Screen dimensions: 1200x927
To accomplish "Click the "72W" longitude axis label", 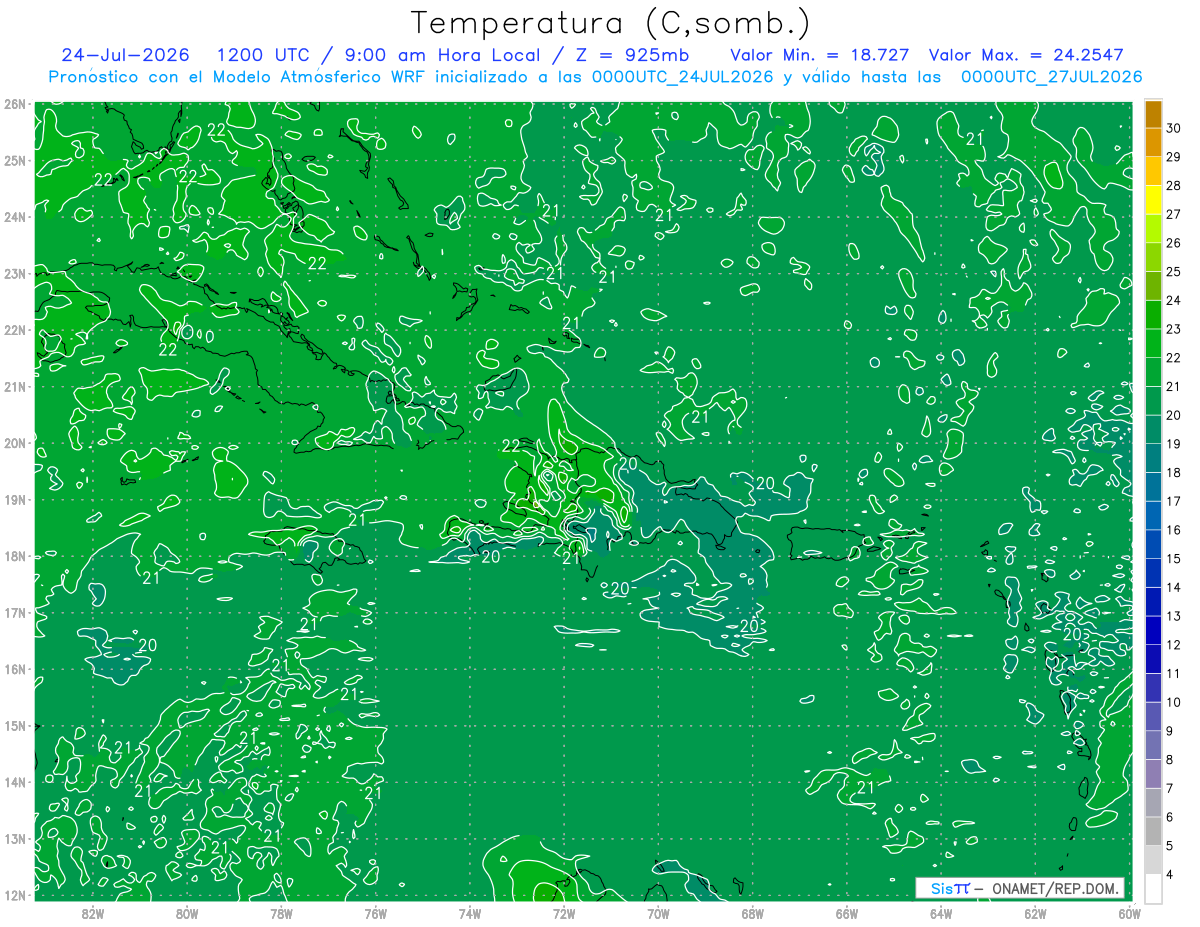I will click(564, 913).
